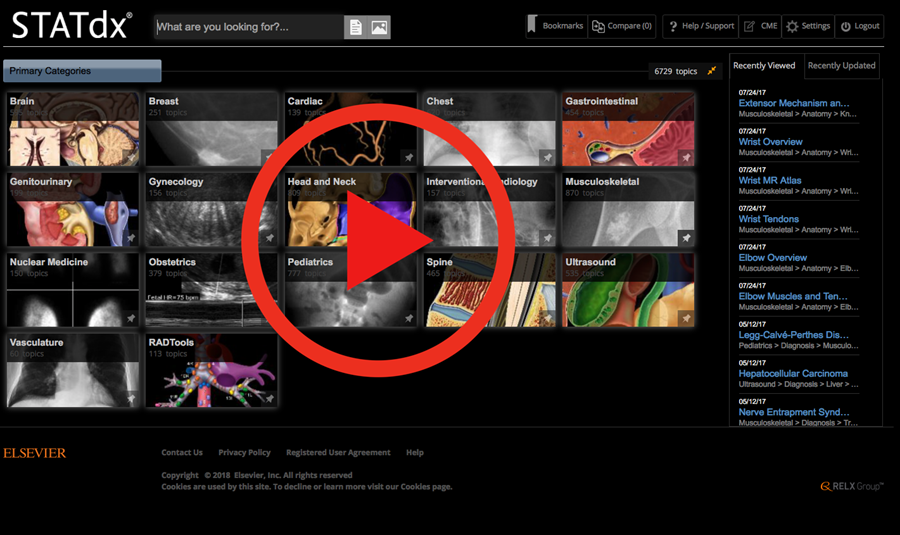Open the Registered User Agreement link
This screenshot has height=535, width=900.
click(x=338, y=452)
